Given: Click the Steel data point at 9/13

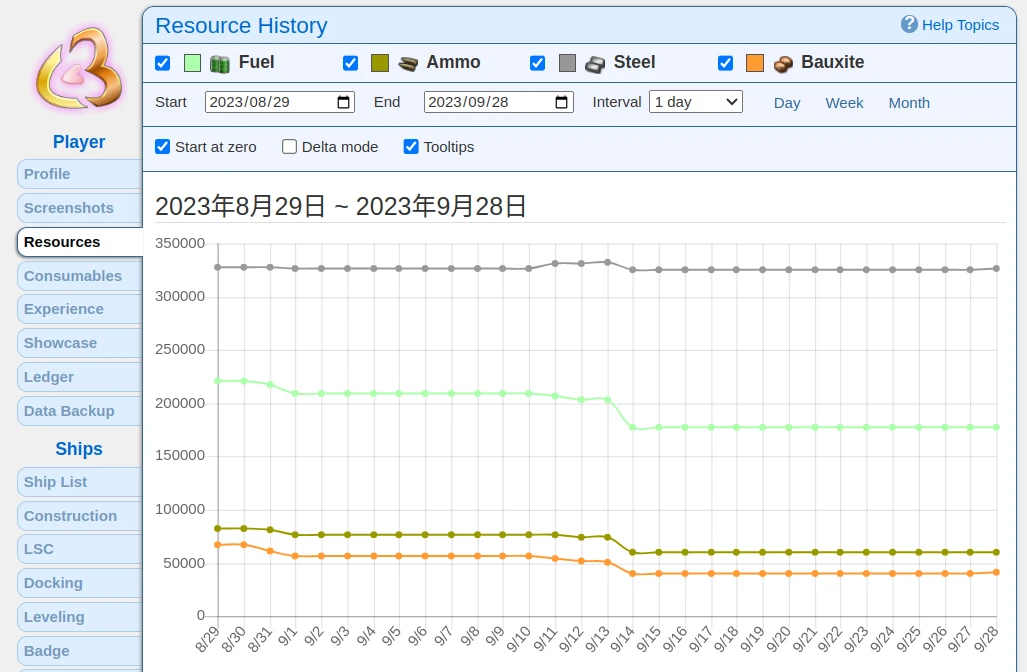Looking at the screenshot, I should tap(608, 262).
